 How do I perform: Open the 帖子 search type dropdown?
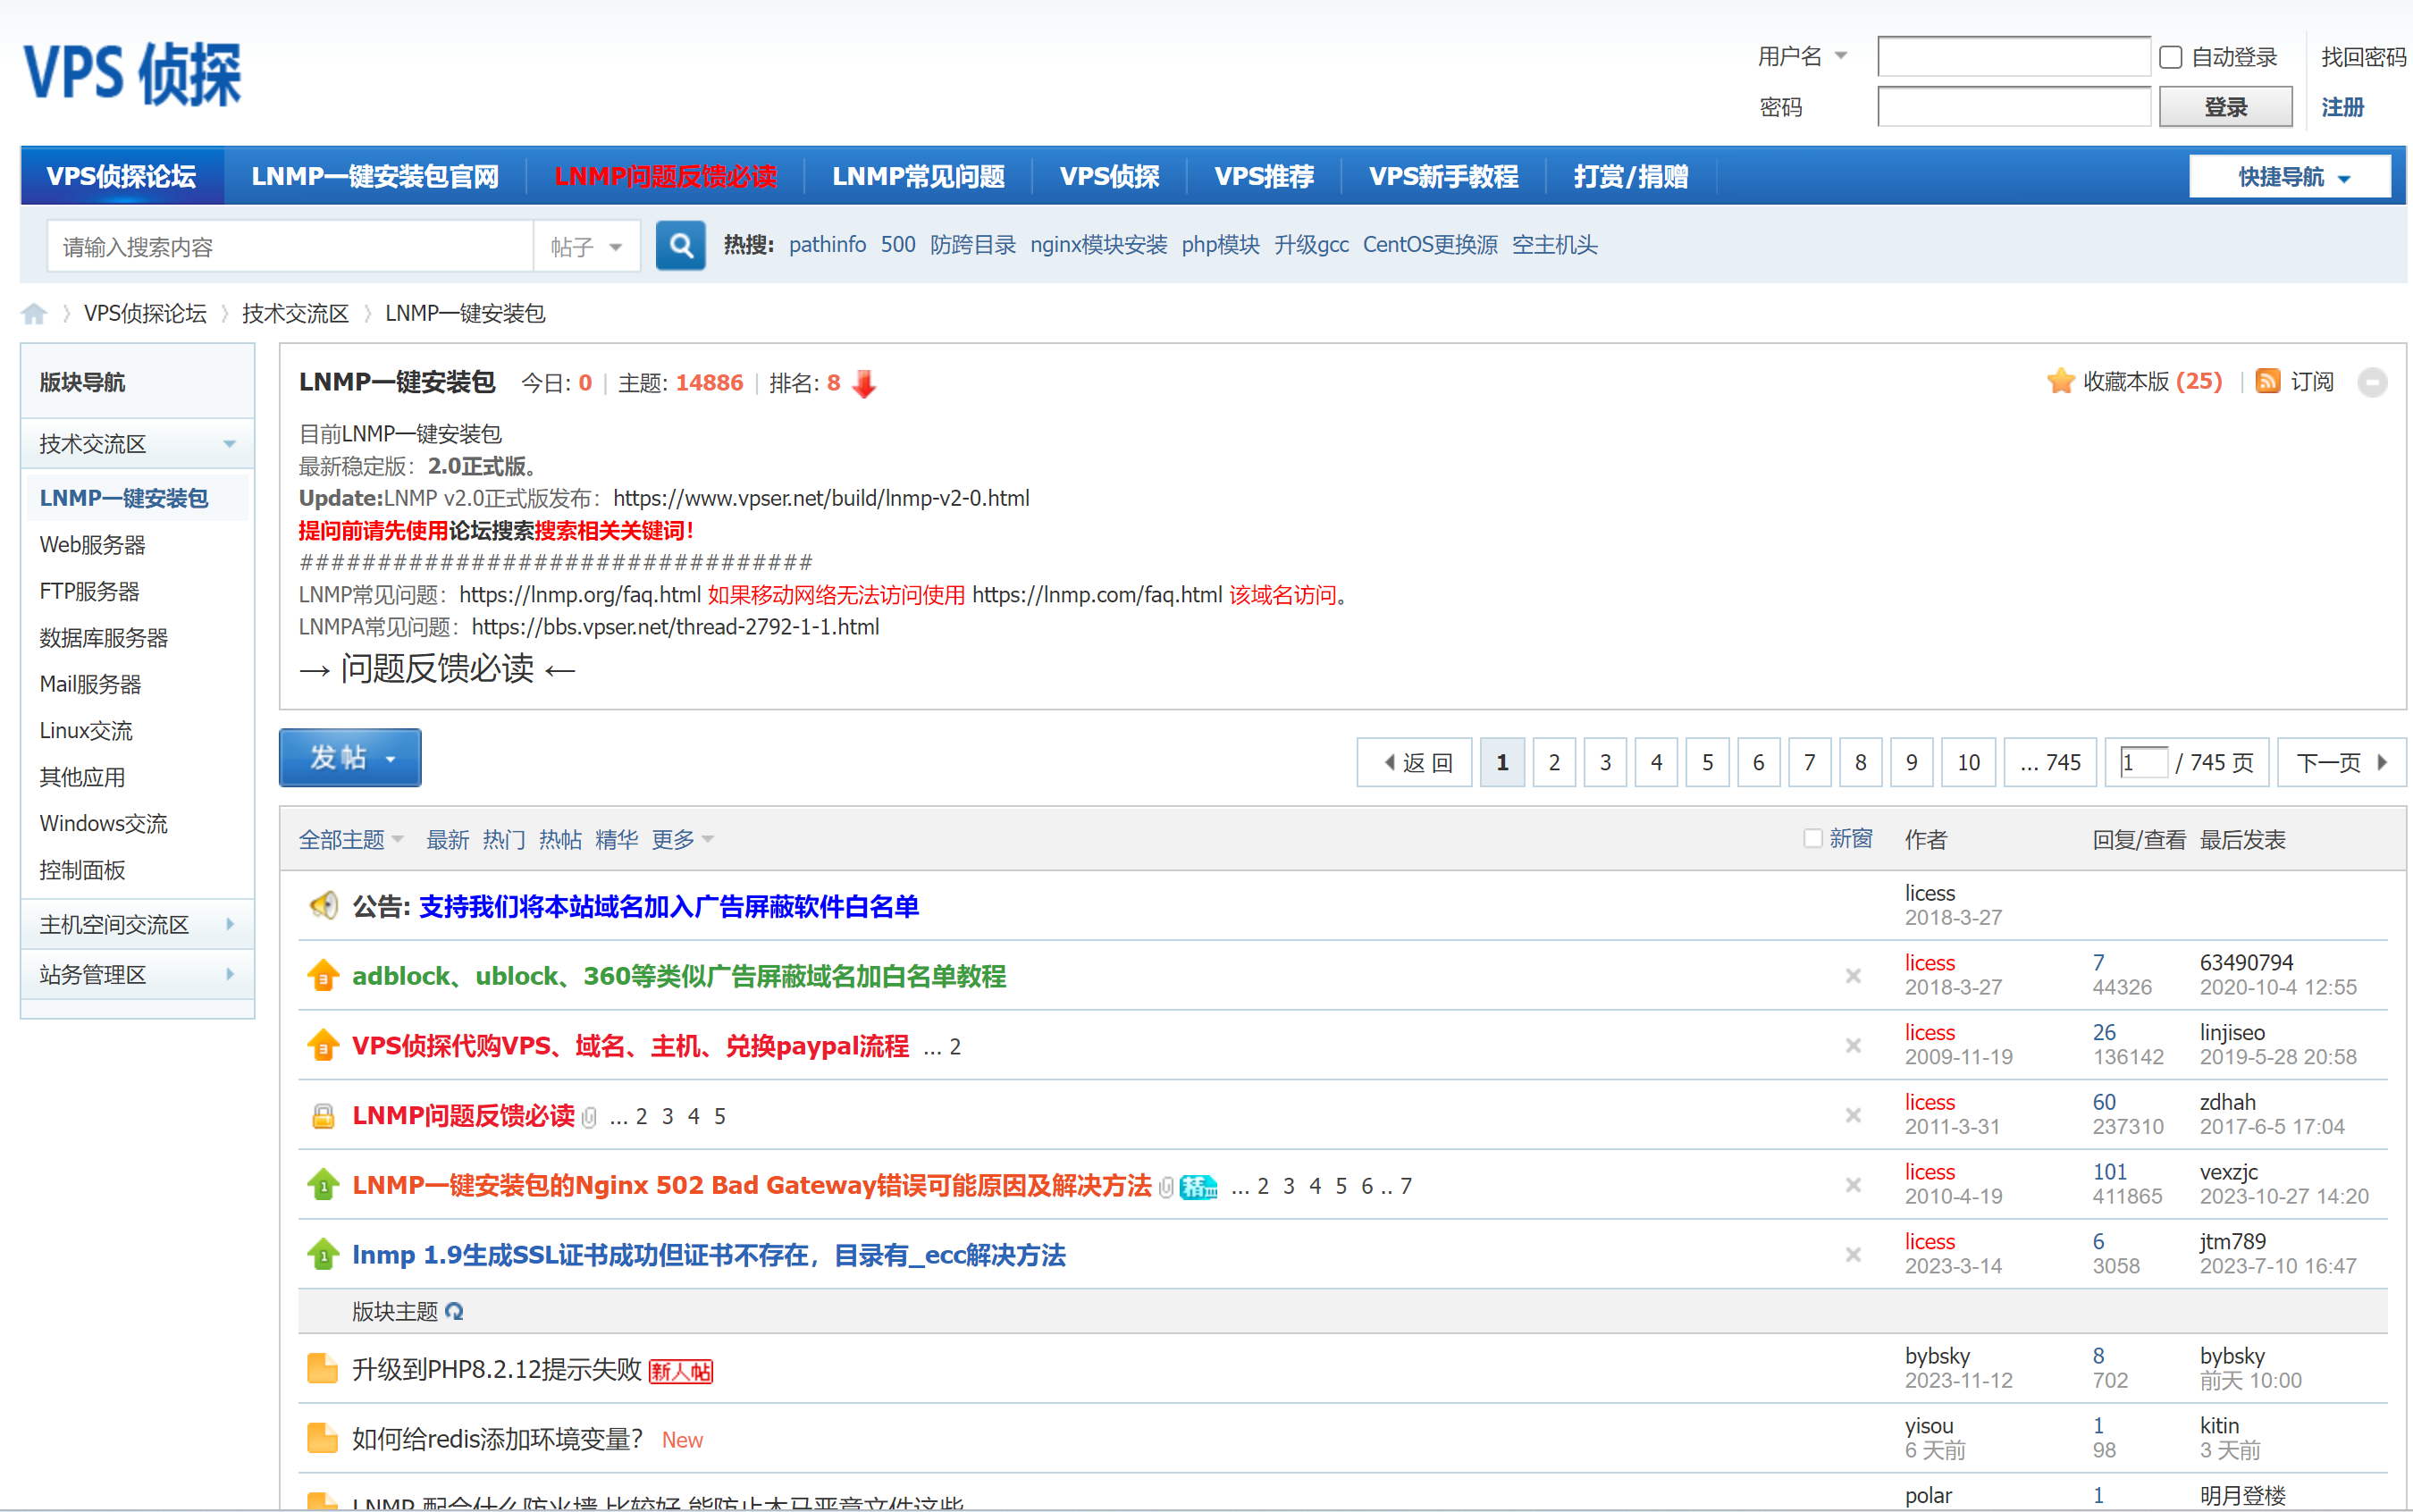(x=587, y=247)
